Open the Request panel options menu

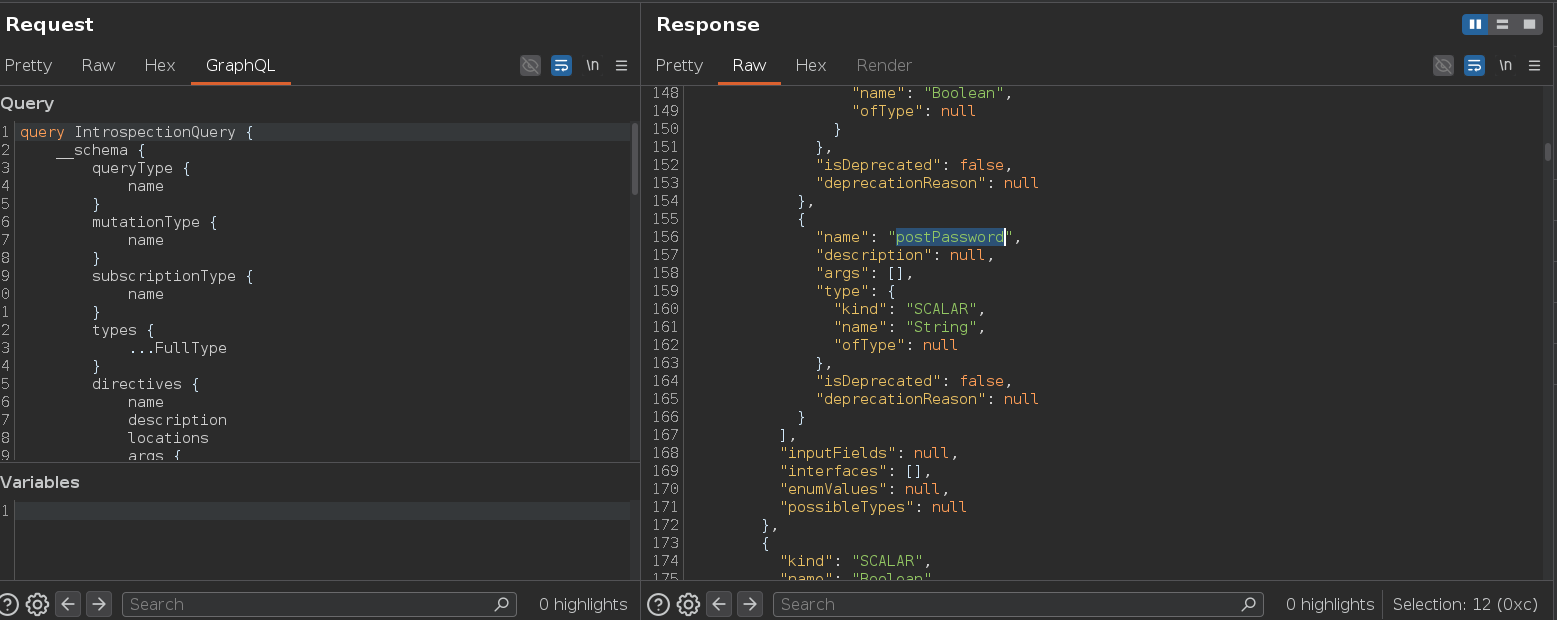point(621,65)
